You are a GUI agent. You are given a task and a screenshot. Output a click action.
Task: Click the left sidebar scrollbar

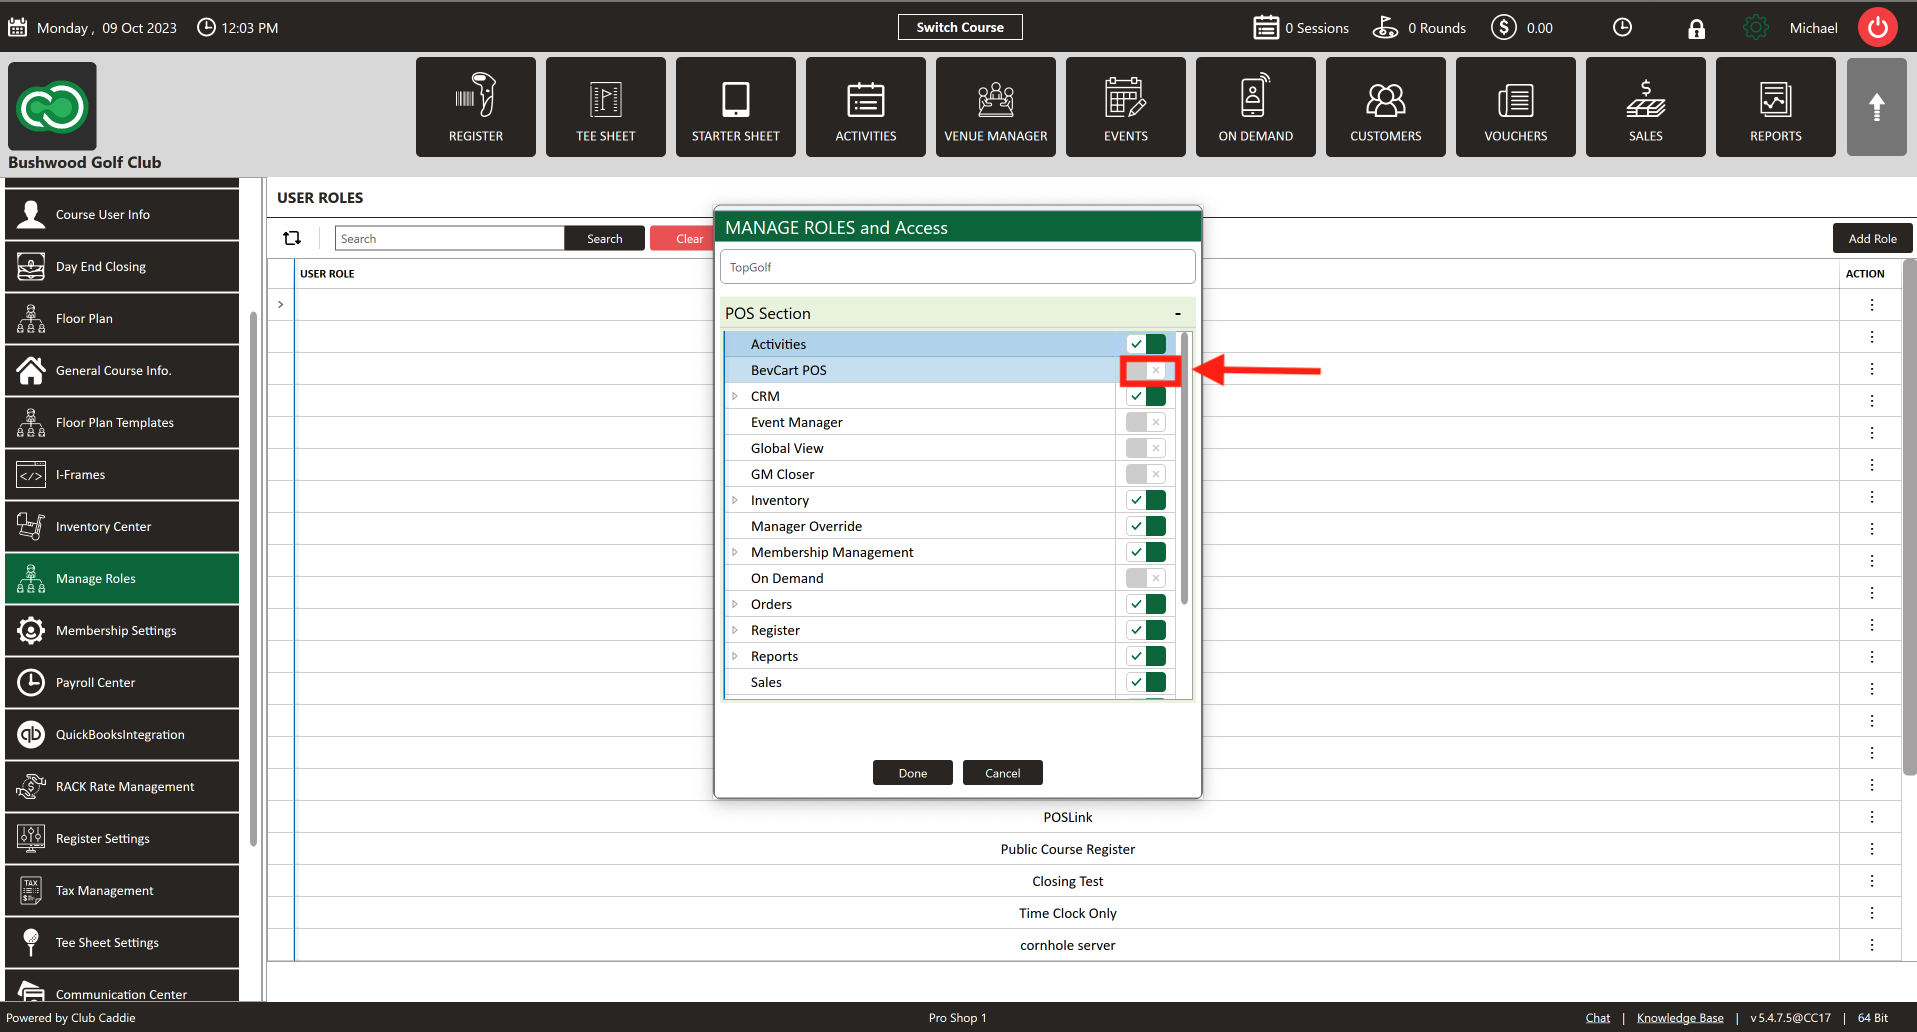253,580
